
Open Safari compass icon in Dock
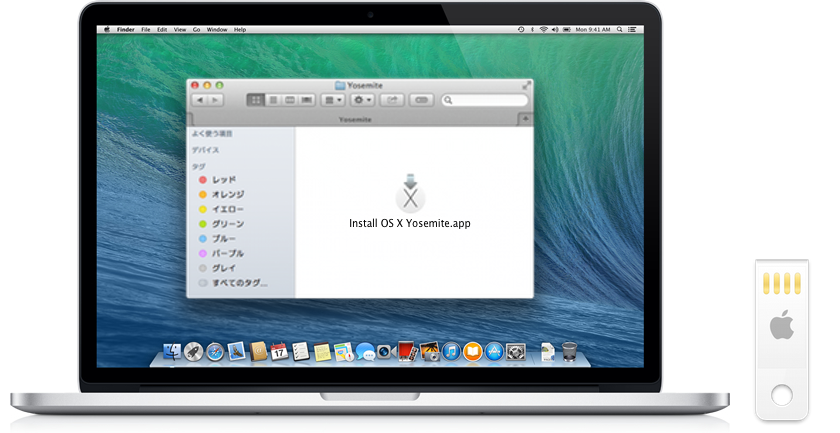[x=215, y=352]
